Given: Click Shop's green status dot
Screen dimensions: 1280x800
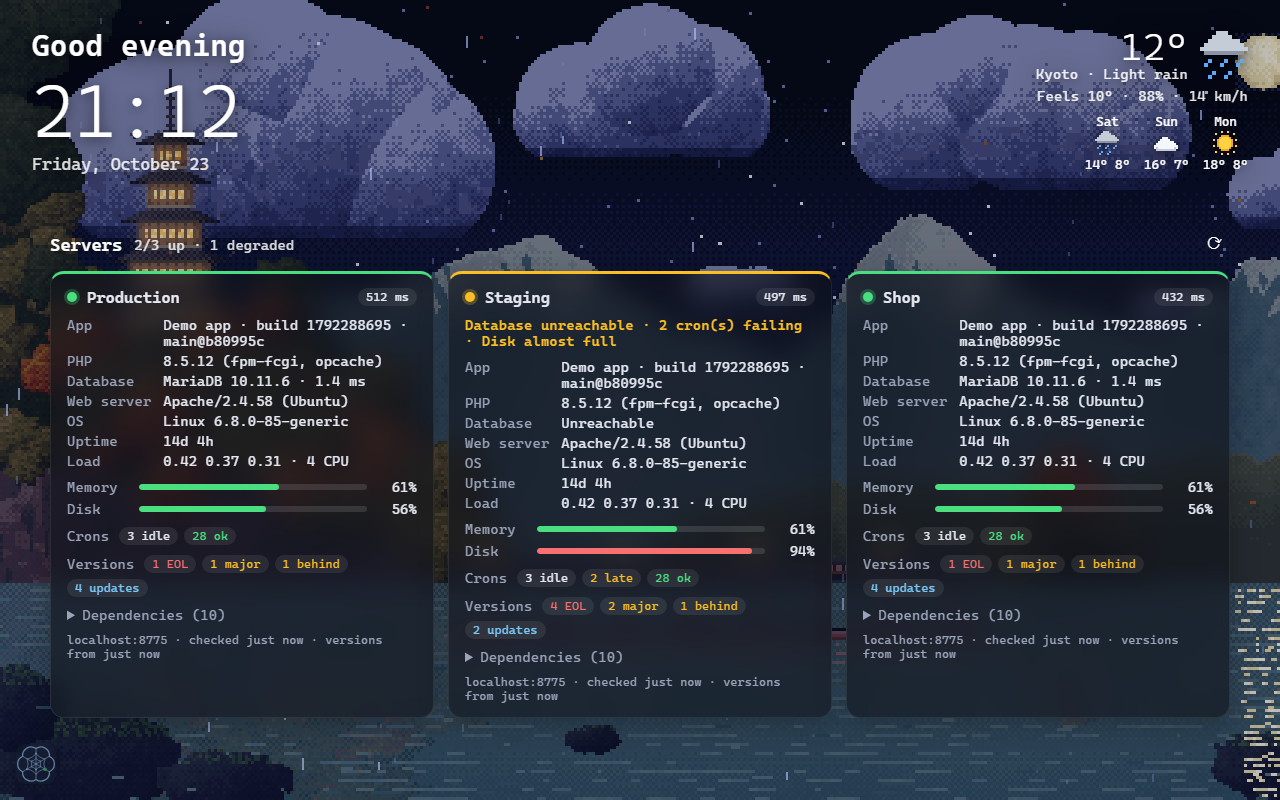Looking at the screenshot, I should pos(868,297).
